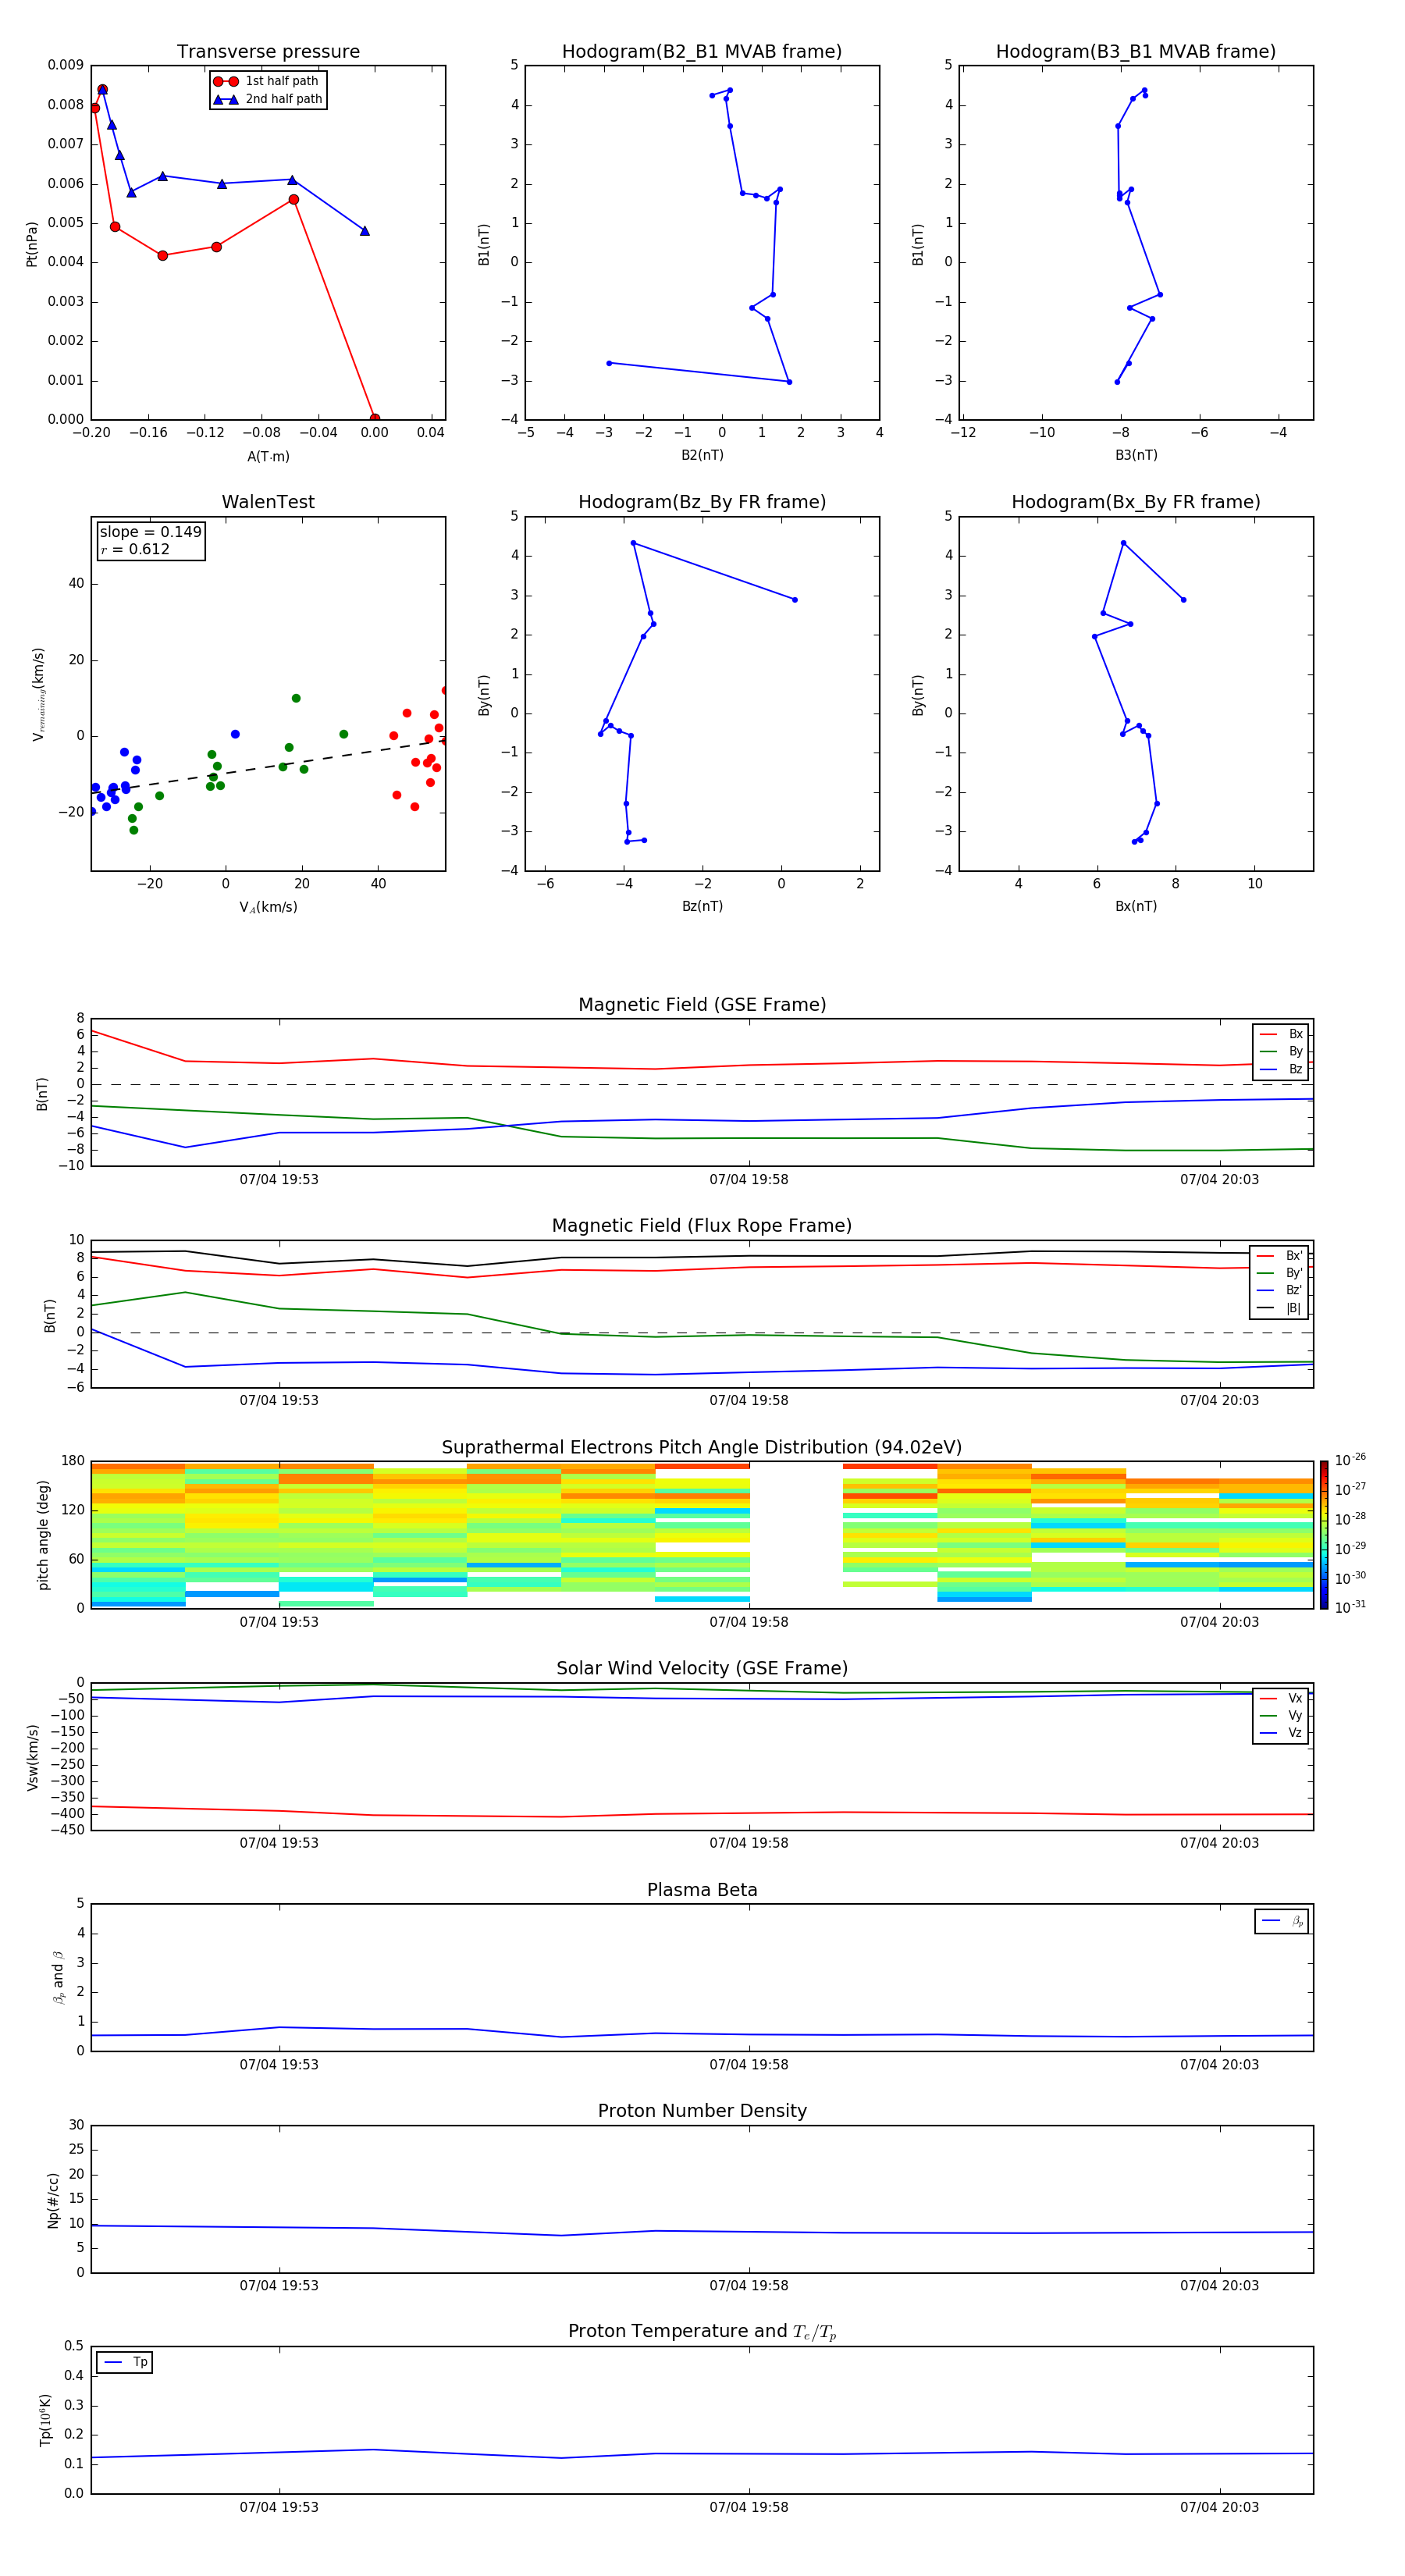
Task: Click the 'Solar Wind Velocity (GSE Frame)' title
Action: click(x=702, y=1669)
